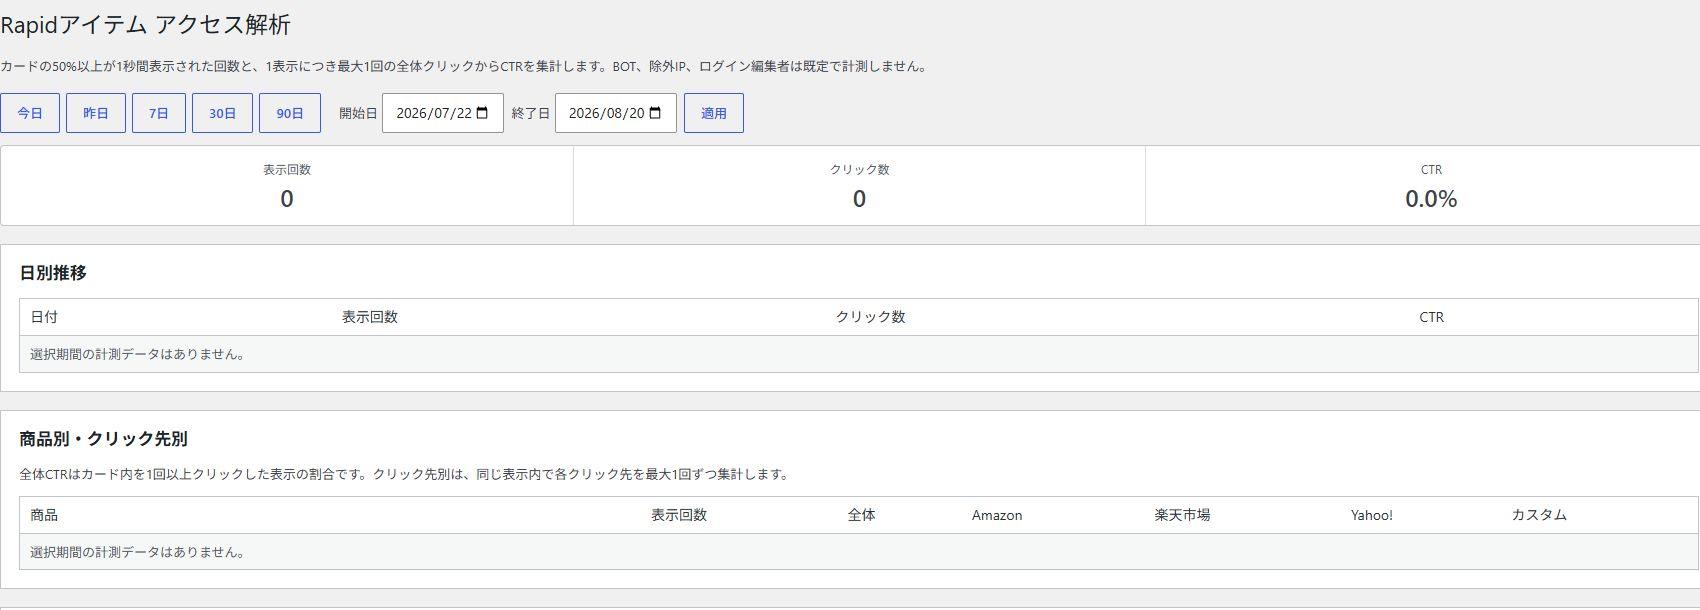1700x610 pixels.
Task: Select the 昨日 range button
Action: (96, 113)
